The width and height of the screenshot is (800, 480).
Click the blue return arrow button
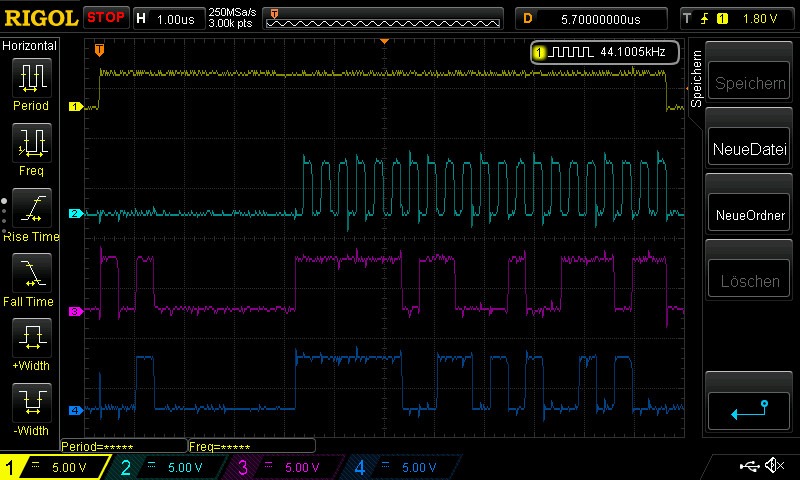click(749, 411)
